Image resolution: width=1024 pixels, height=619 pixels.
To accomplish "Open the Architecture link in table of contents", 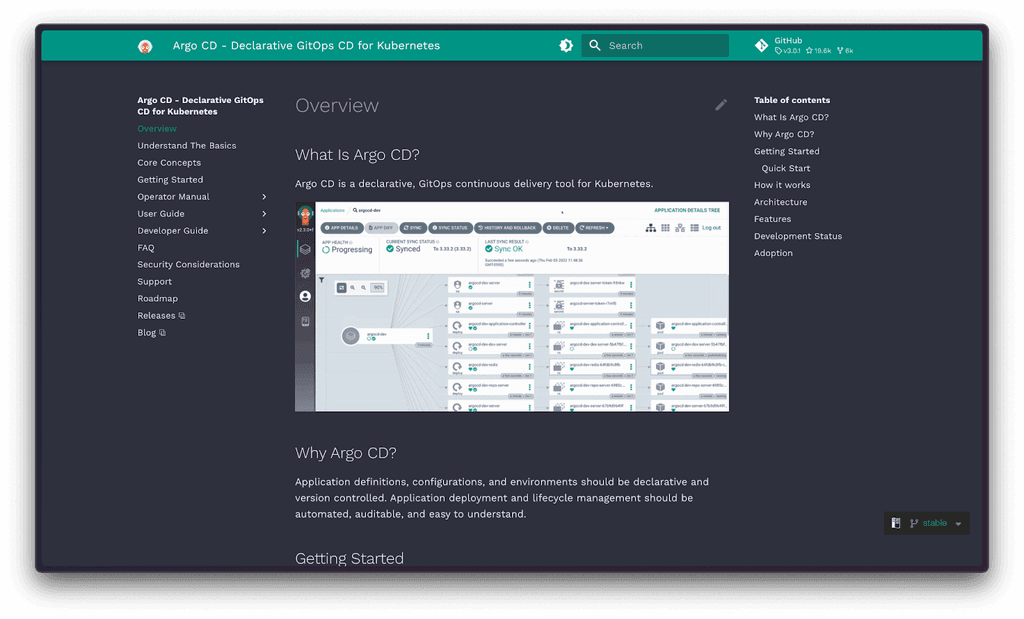I will pos(780,201).
